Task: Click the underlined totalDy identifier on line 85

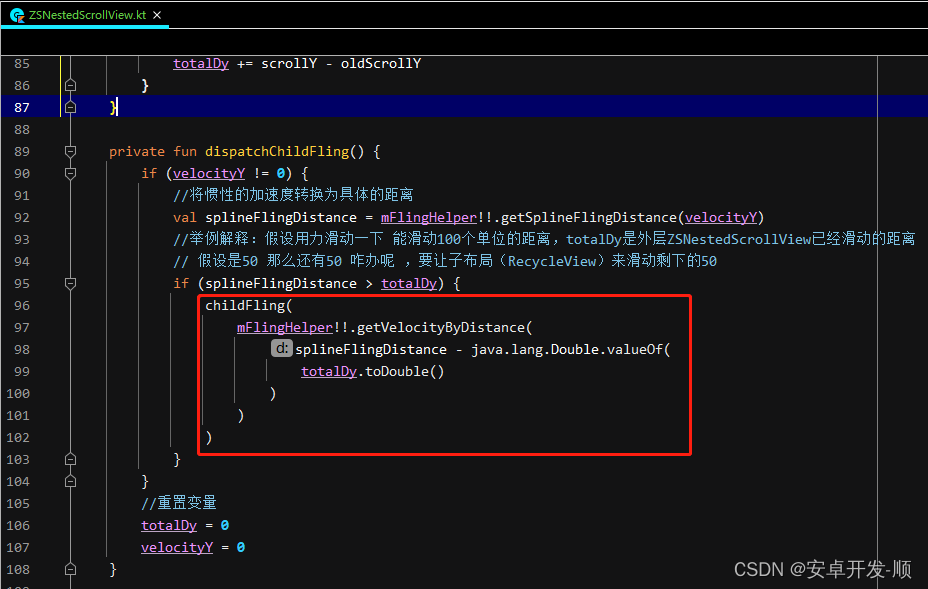Action: pos(201,63)
